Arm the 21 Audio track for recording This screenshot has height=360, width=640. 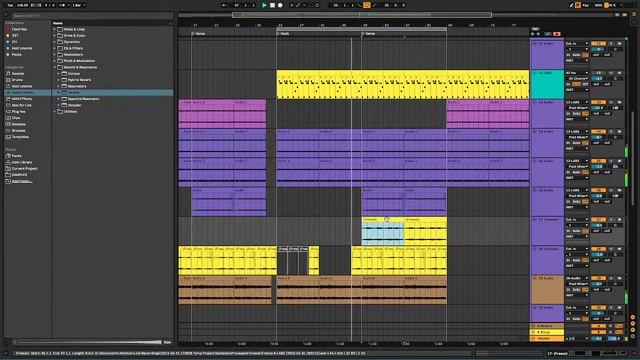pos(620,43)
